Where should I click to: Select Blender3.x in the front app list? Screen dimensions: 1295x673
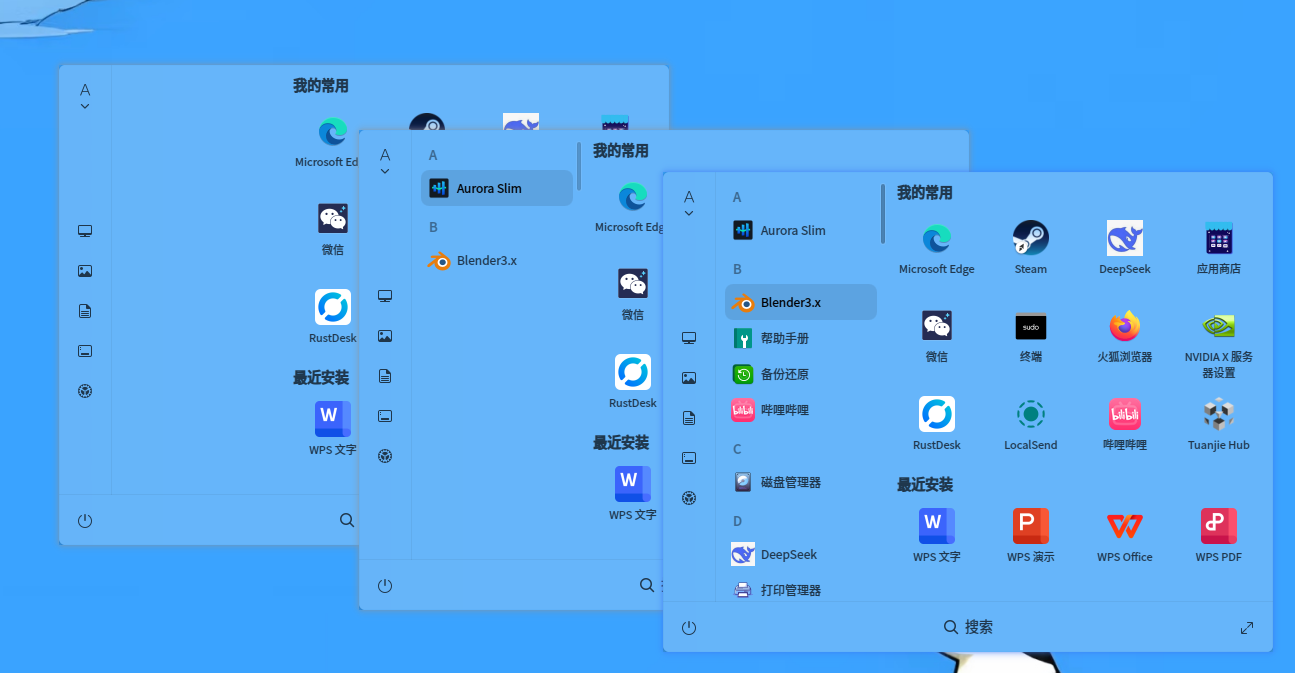[x=800, y=302]
